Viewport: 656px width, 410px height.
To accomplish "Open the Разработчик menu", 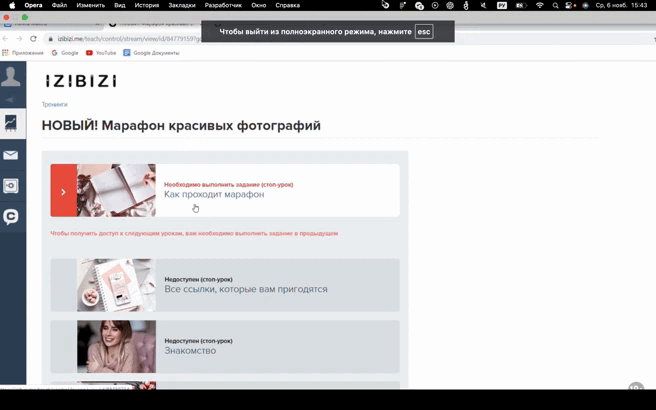I will 223,5.
